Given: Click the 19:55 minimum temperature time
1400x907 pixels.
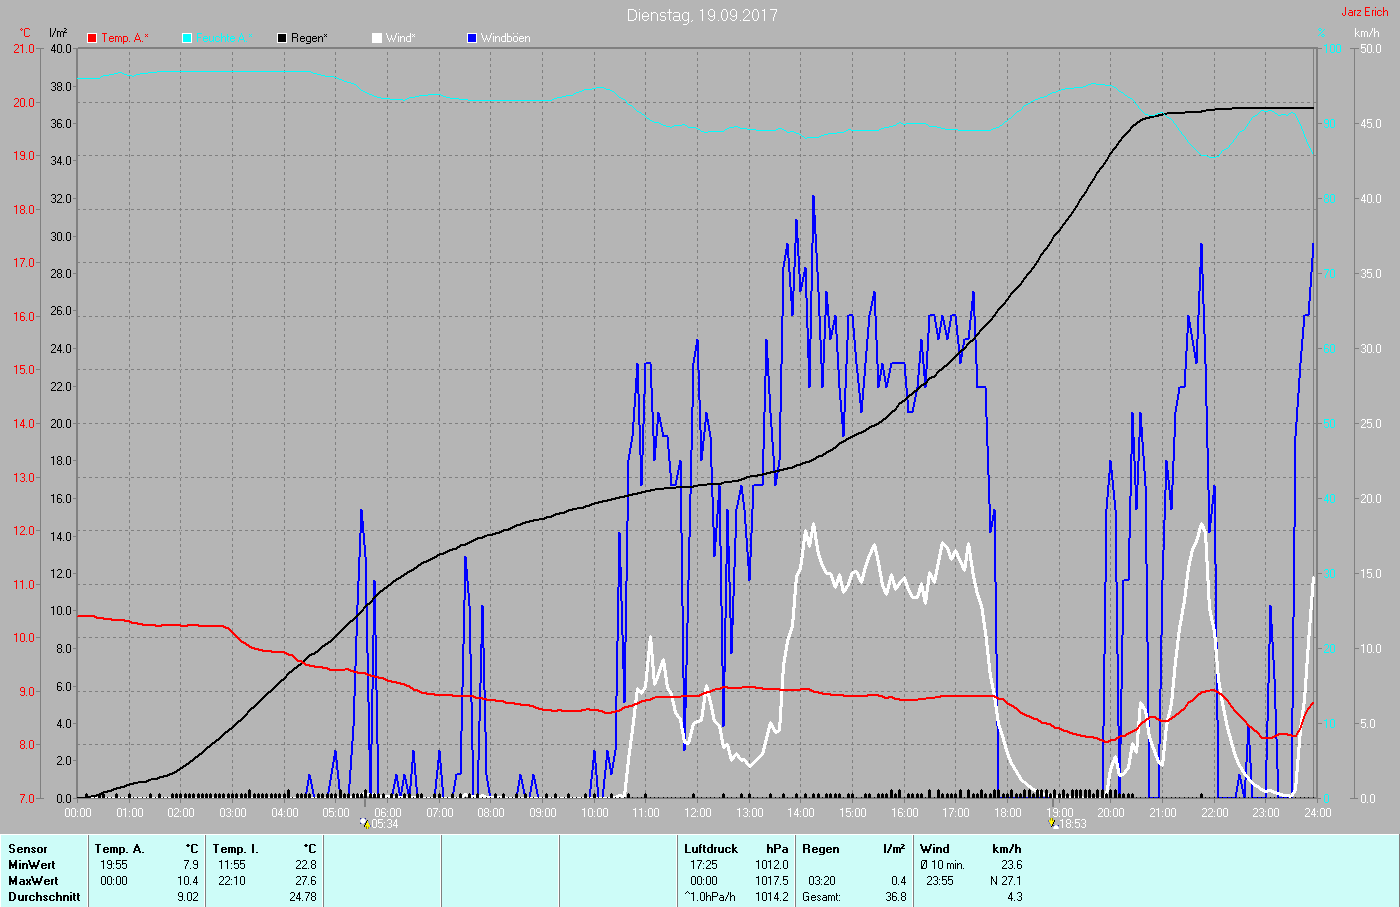Looking at the screenshot, I should [x=114, y=865].
